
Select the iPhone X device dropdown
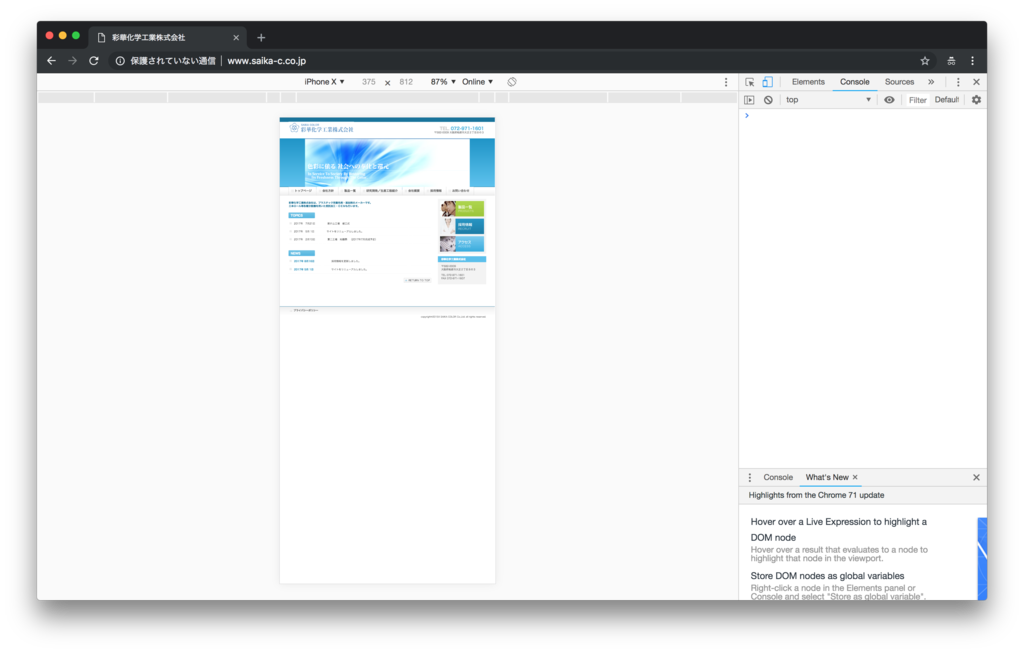coord(324,82)
